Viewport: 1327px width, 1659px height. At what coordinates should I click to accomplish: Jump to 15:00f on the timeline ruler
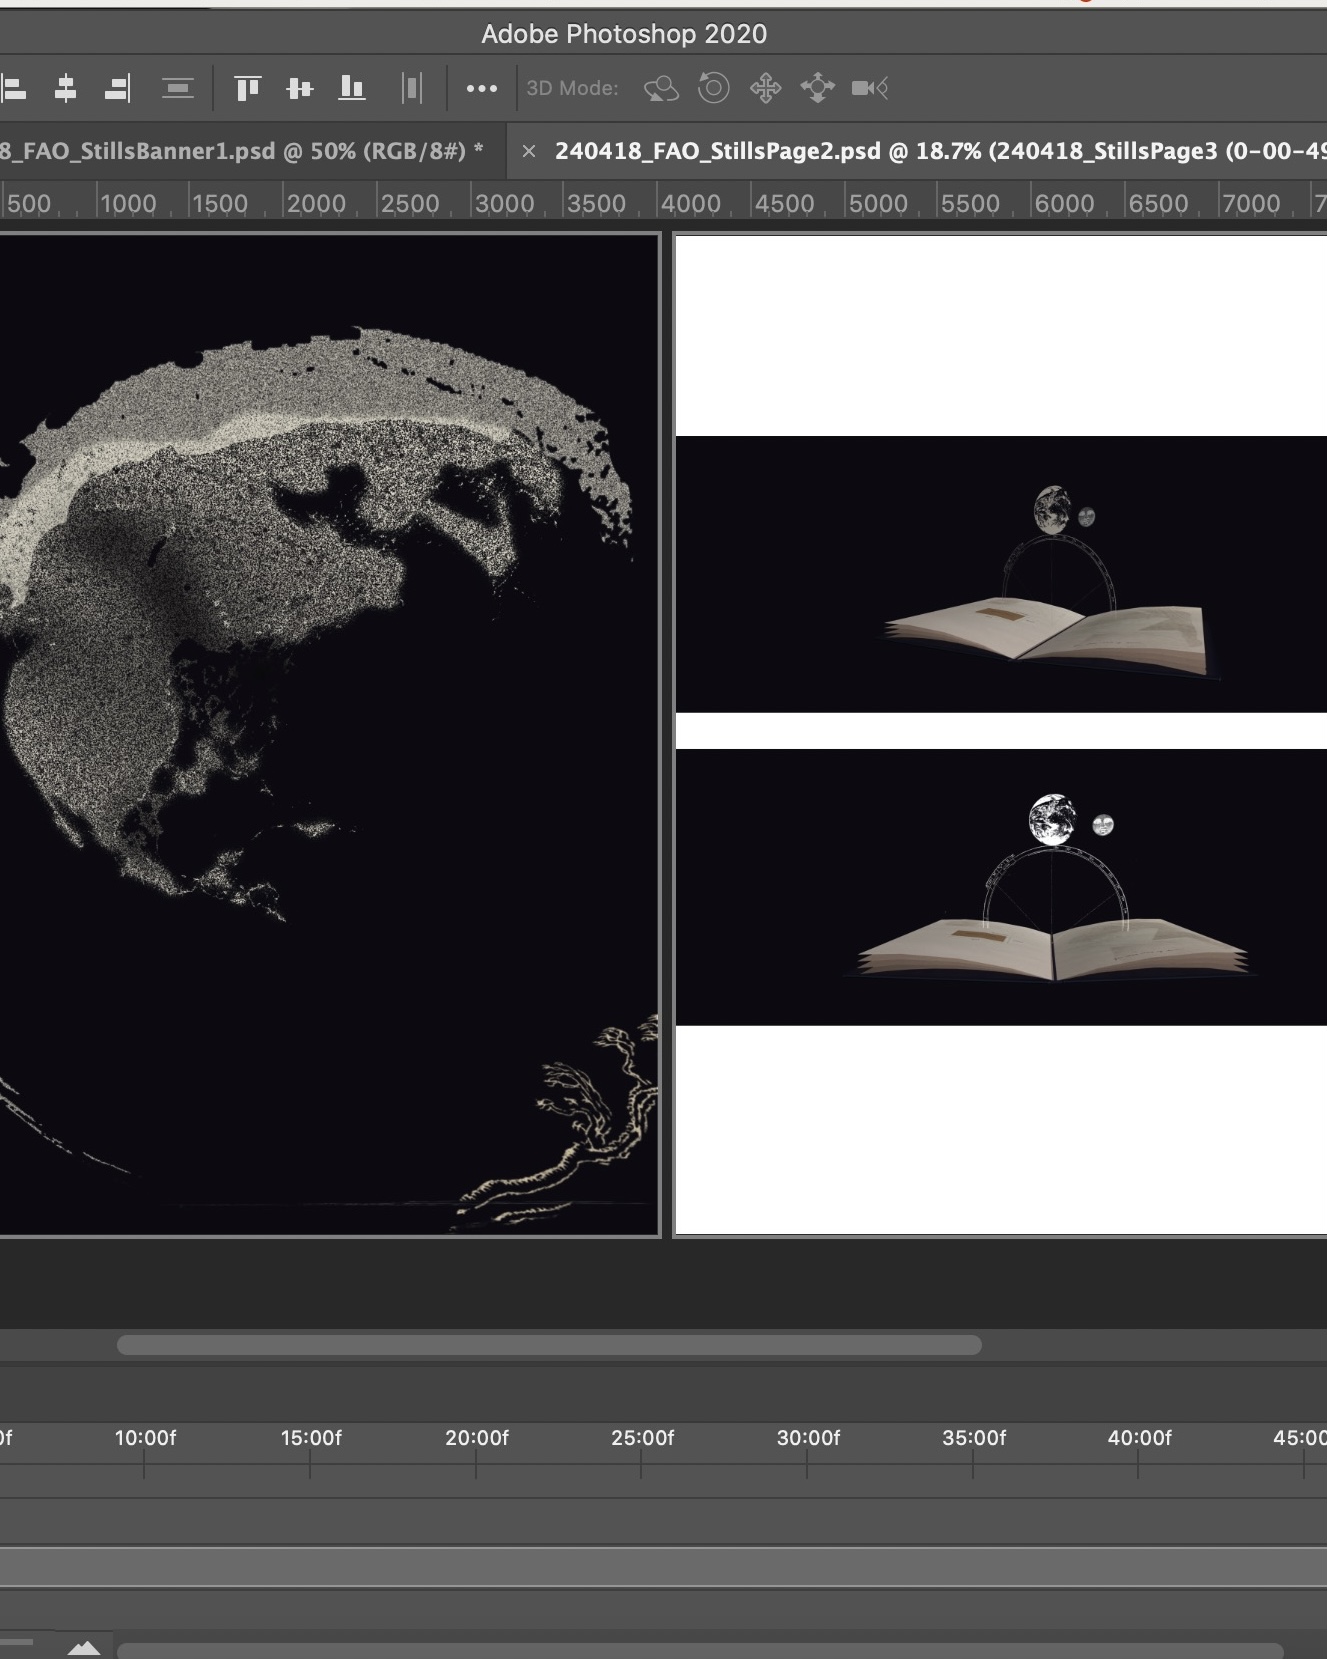[311, 1438]
